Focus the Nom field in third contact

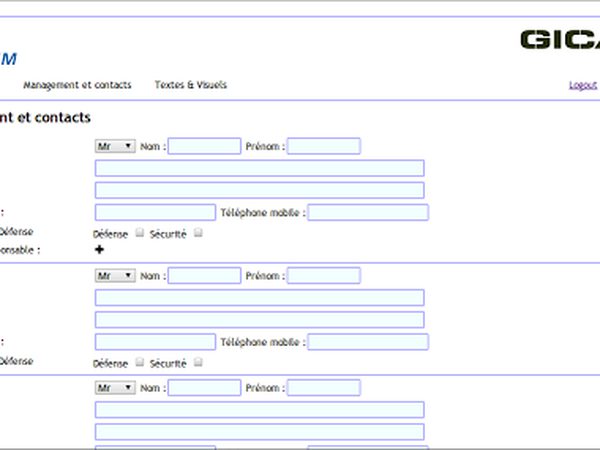coord(204,388)
